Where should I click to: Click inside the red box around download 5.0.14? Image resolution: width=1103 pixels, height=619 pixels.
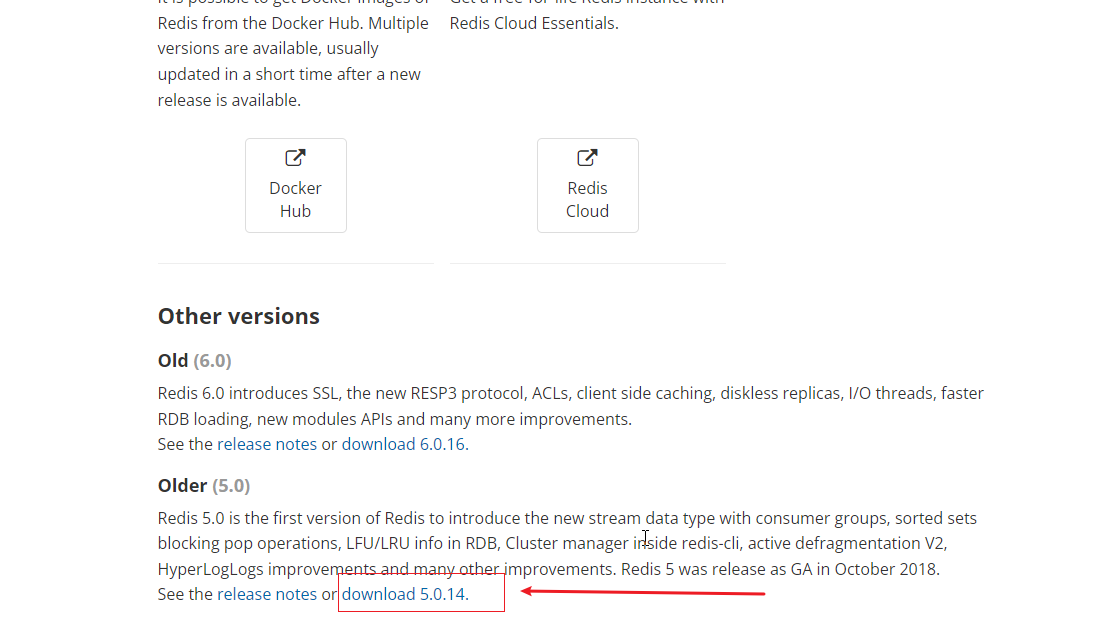420,593
